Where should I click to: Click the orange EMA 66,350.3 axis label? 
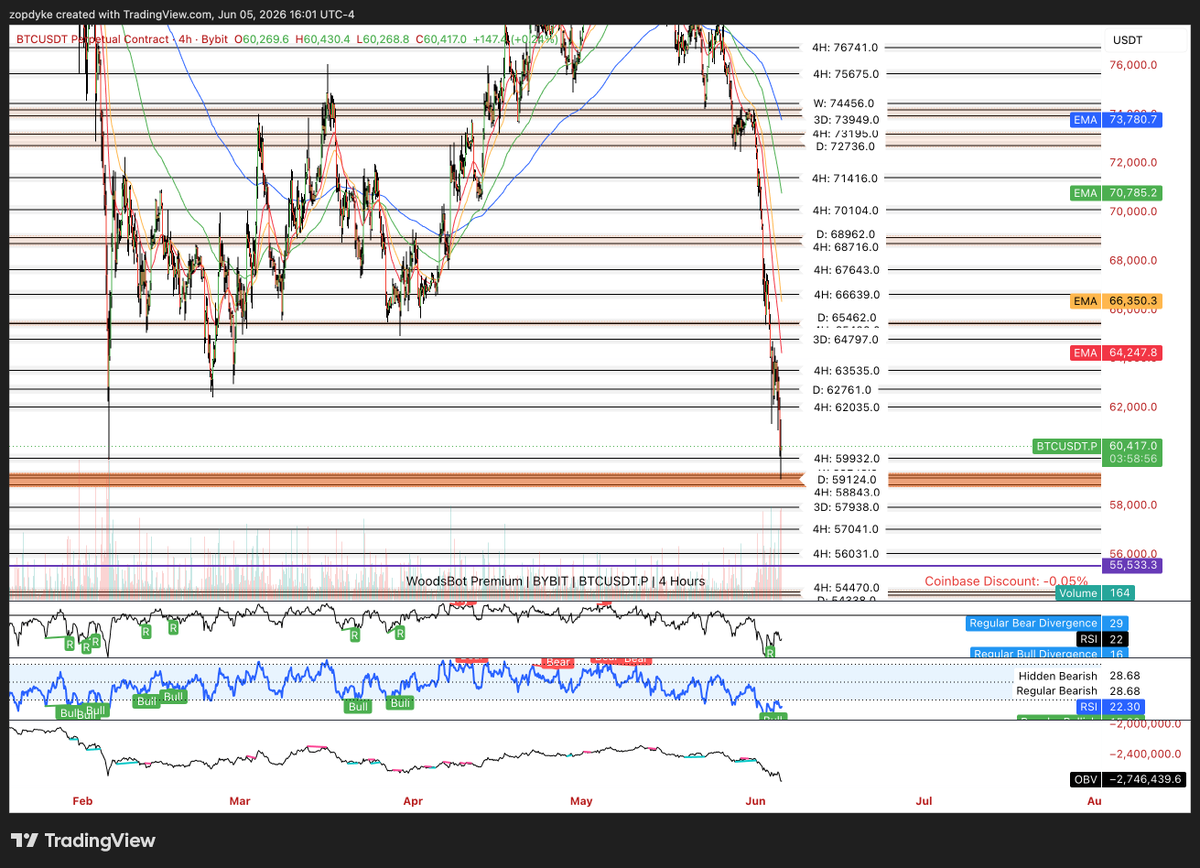(x=1118, y=300)
